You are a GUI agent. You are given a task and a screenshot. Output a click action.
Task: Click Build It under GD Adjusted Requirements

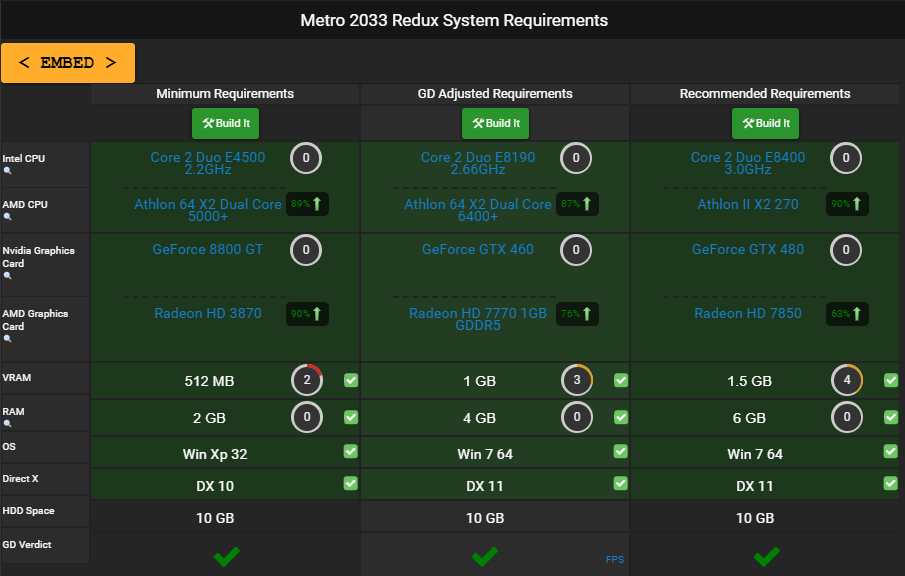496,124
